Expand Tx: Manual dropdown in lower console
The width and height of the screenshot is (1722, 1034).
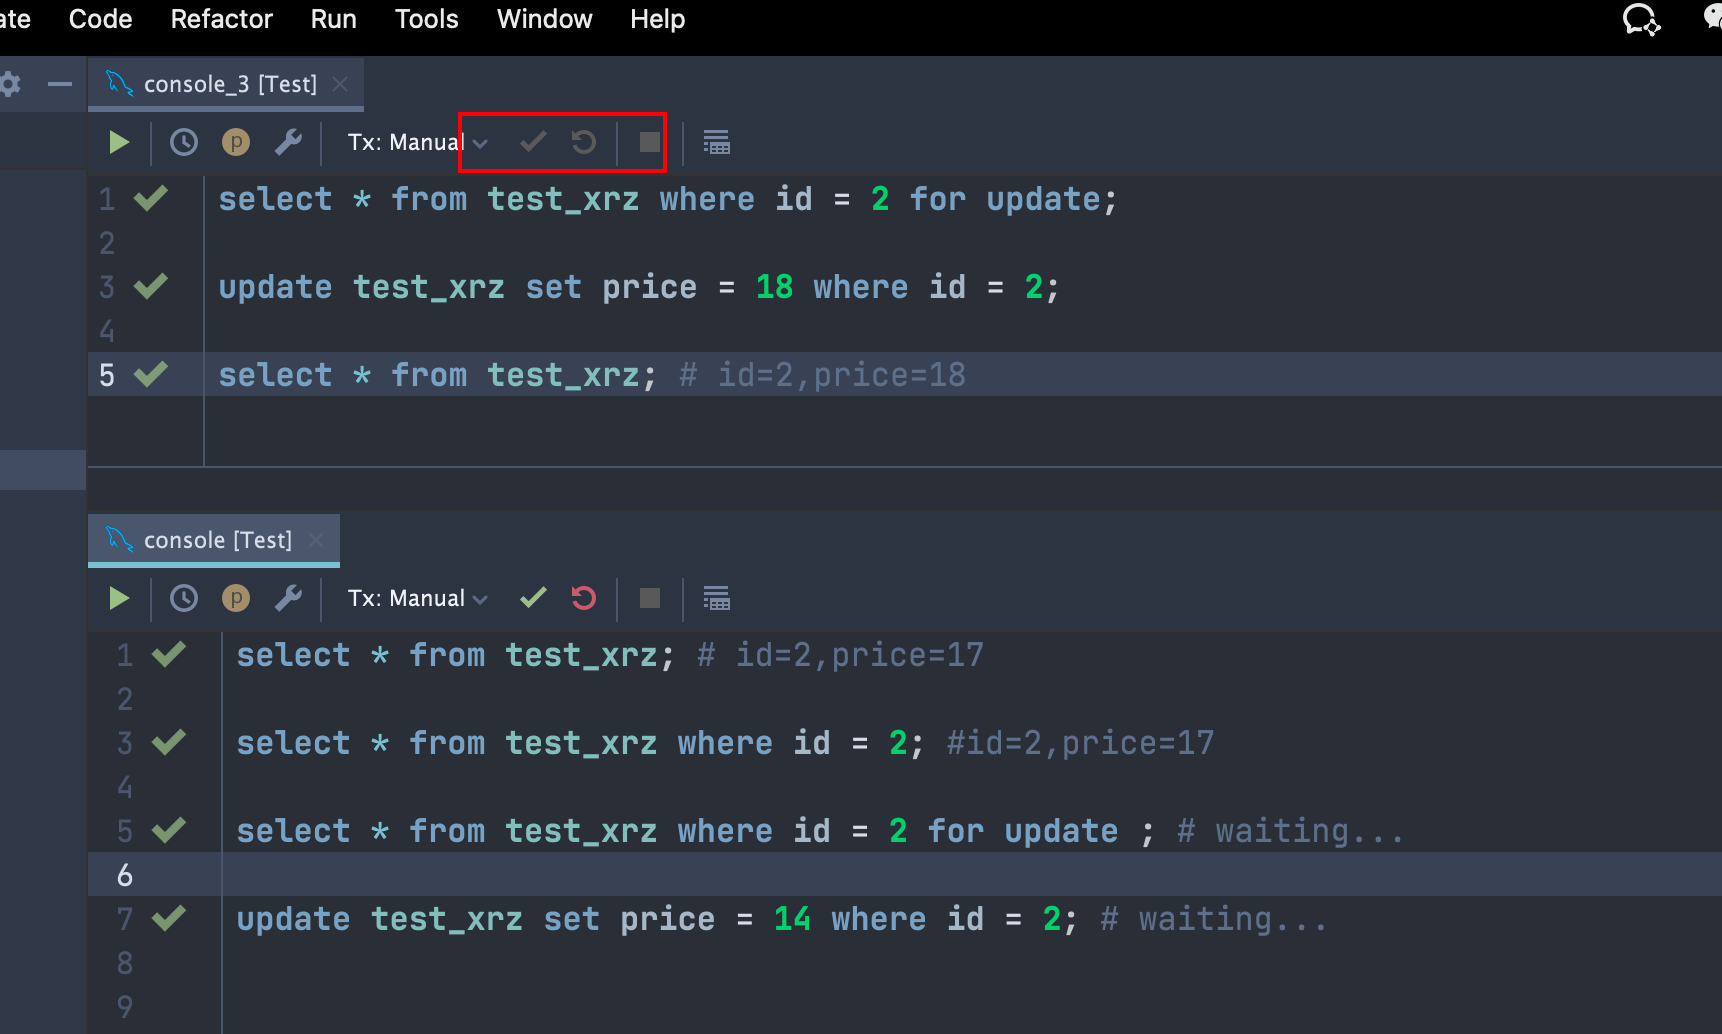[418, 598]
